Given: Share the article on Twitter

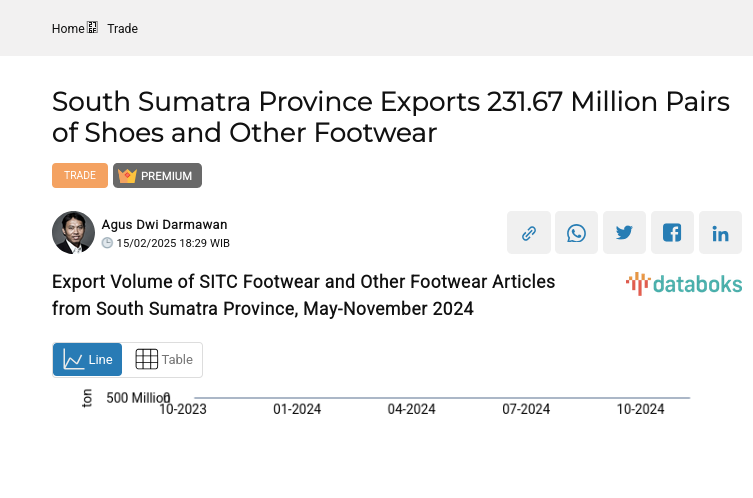Looking at the screenshot, I should (624, 233).
